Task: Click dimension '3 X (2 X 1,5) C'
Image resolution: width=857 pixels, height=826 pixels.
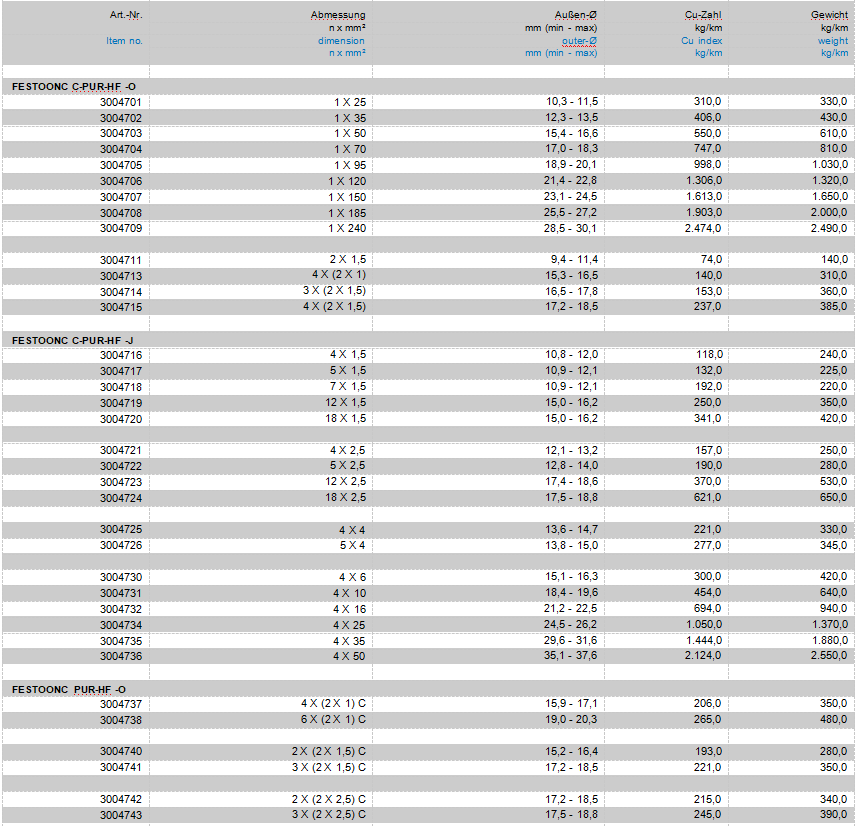Action: [x=329, y=768]
